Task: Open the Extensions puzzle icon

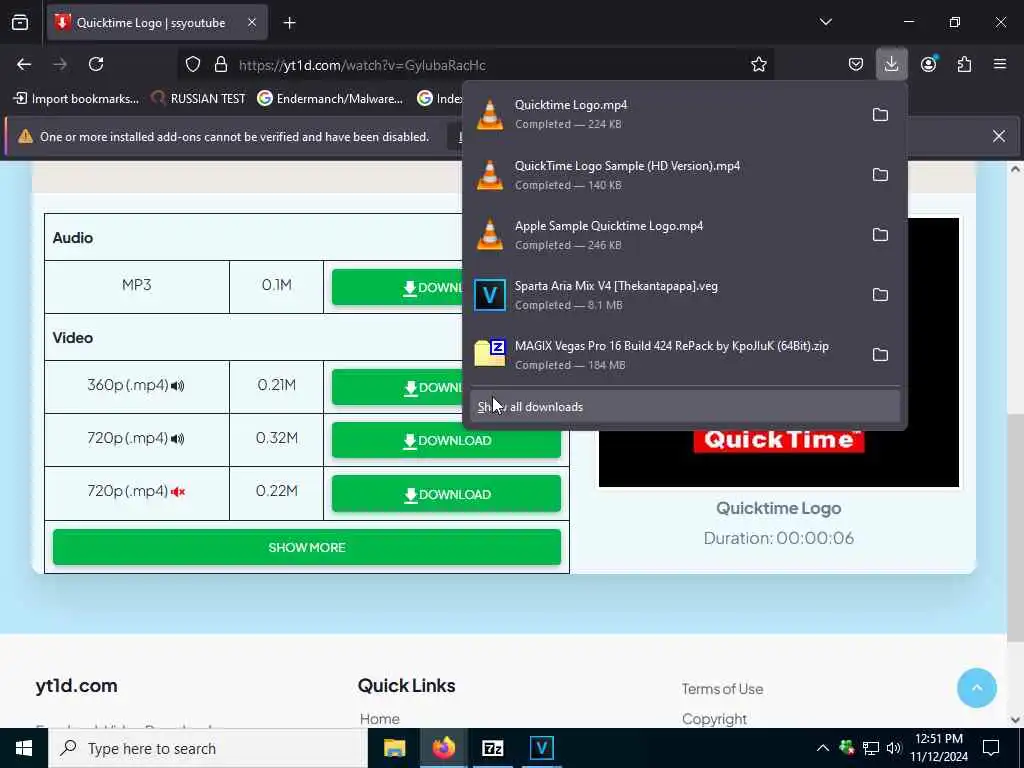Action: pyautogui.click(x=964, y=65)
